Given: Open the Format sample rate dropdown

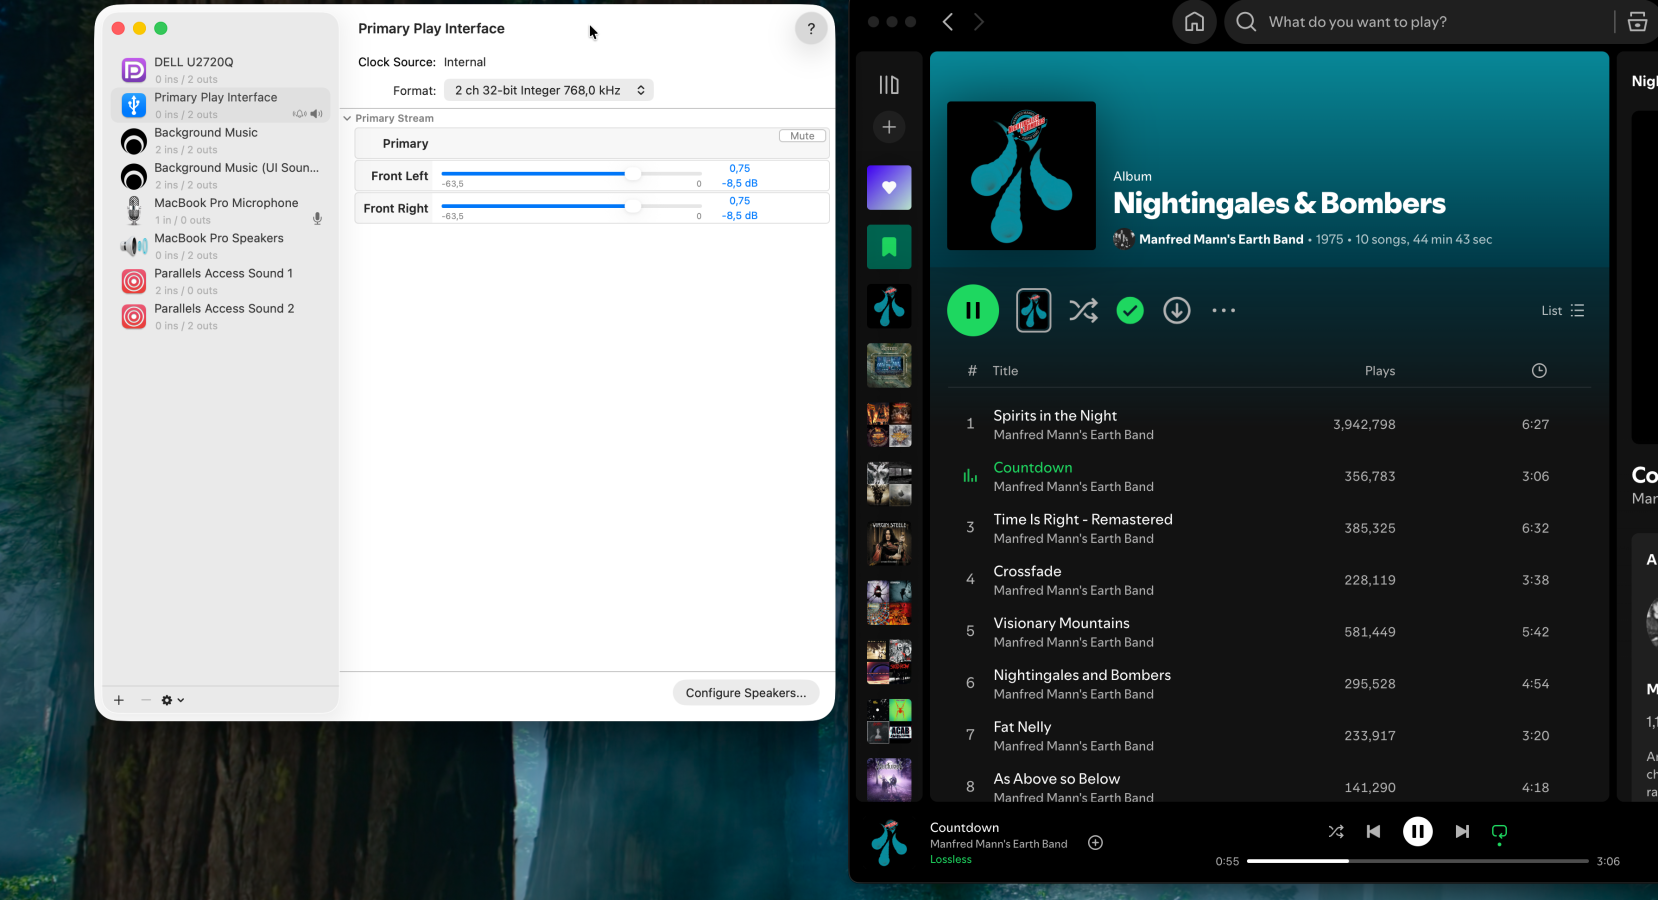Looking at the screenshot, I should [548, 90].
